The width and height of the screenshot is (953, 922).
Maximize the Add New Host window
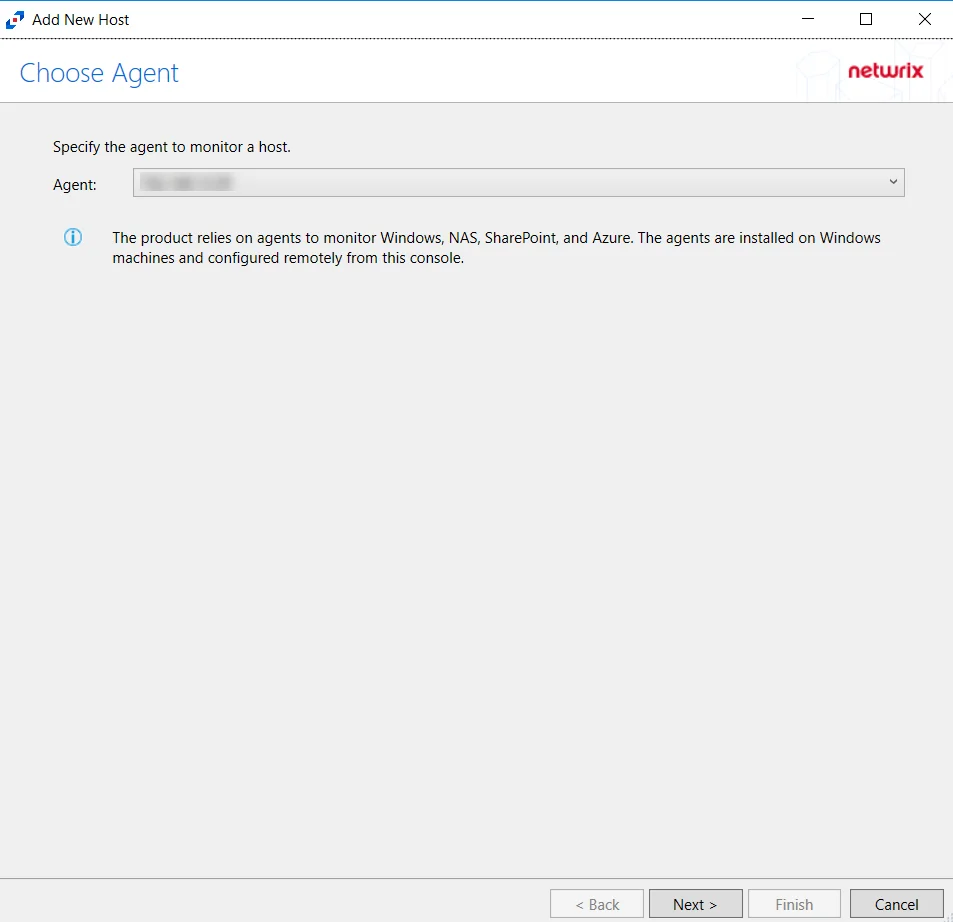pyautogui.click(x=866, y=19)
